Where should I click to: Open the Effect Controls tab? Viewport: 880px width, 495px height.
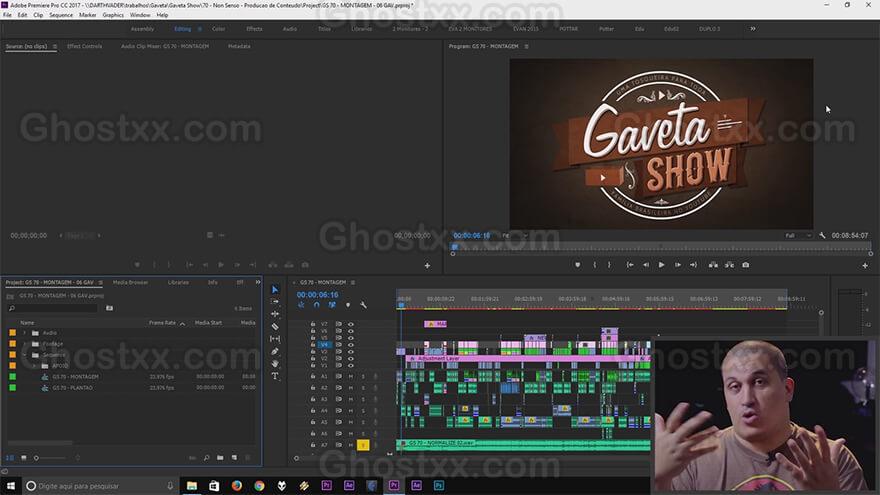pyautogui.click(x=85, y=47)
